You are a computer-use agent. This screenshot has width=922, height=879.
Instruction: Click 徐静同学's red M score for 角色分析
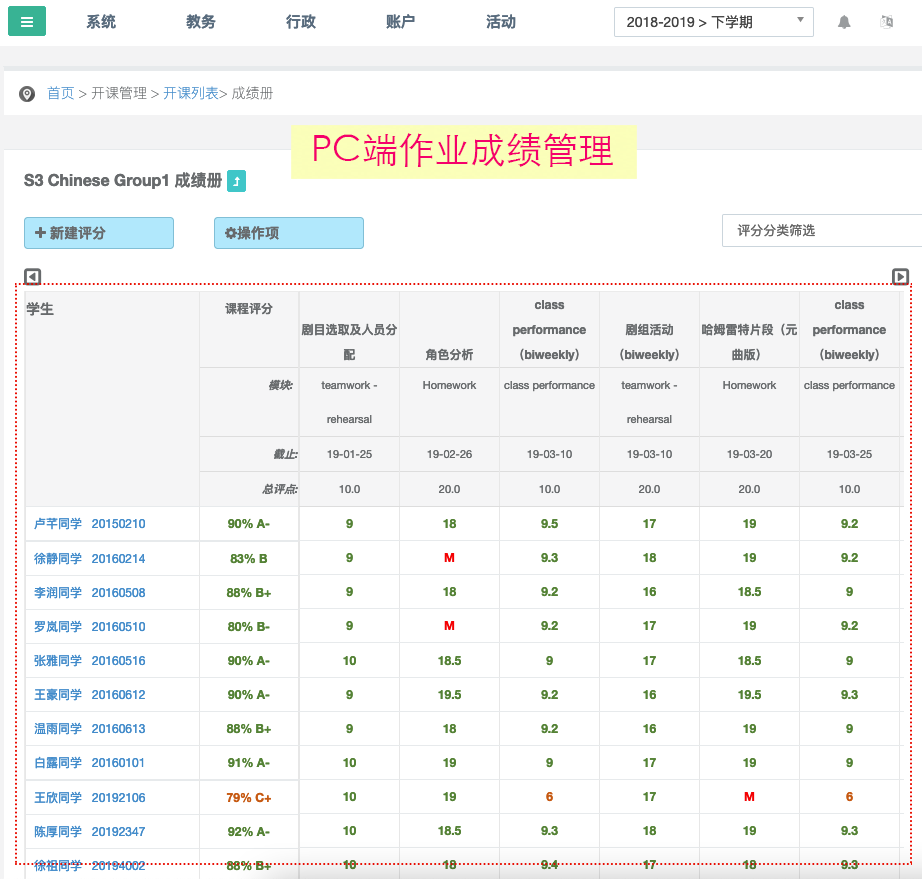449,558
